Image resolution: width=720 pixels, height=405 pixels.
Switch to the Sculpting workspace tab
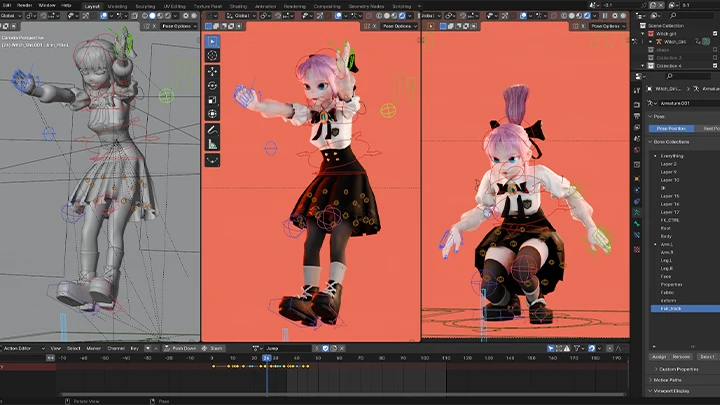145,6
